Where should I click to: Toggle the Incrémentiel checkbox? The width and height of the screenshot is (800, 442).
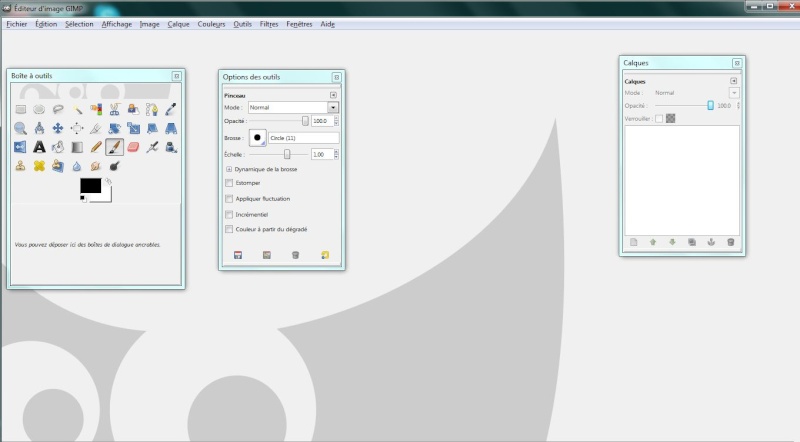pos(229,214)
